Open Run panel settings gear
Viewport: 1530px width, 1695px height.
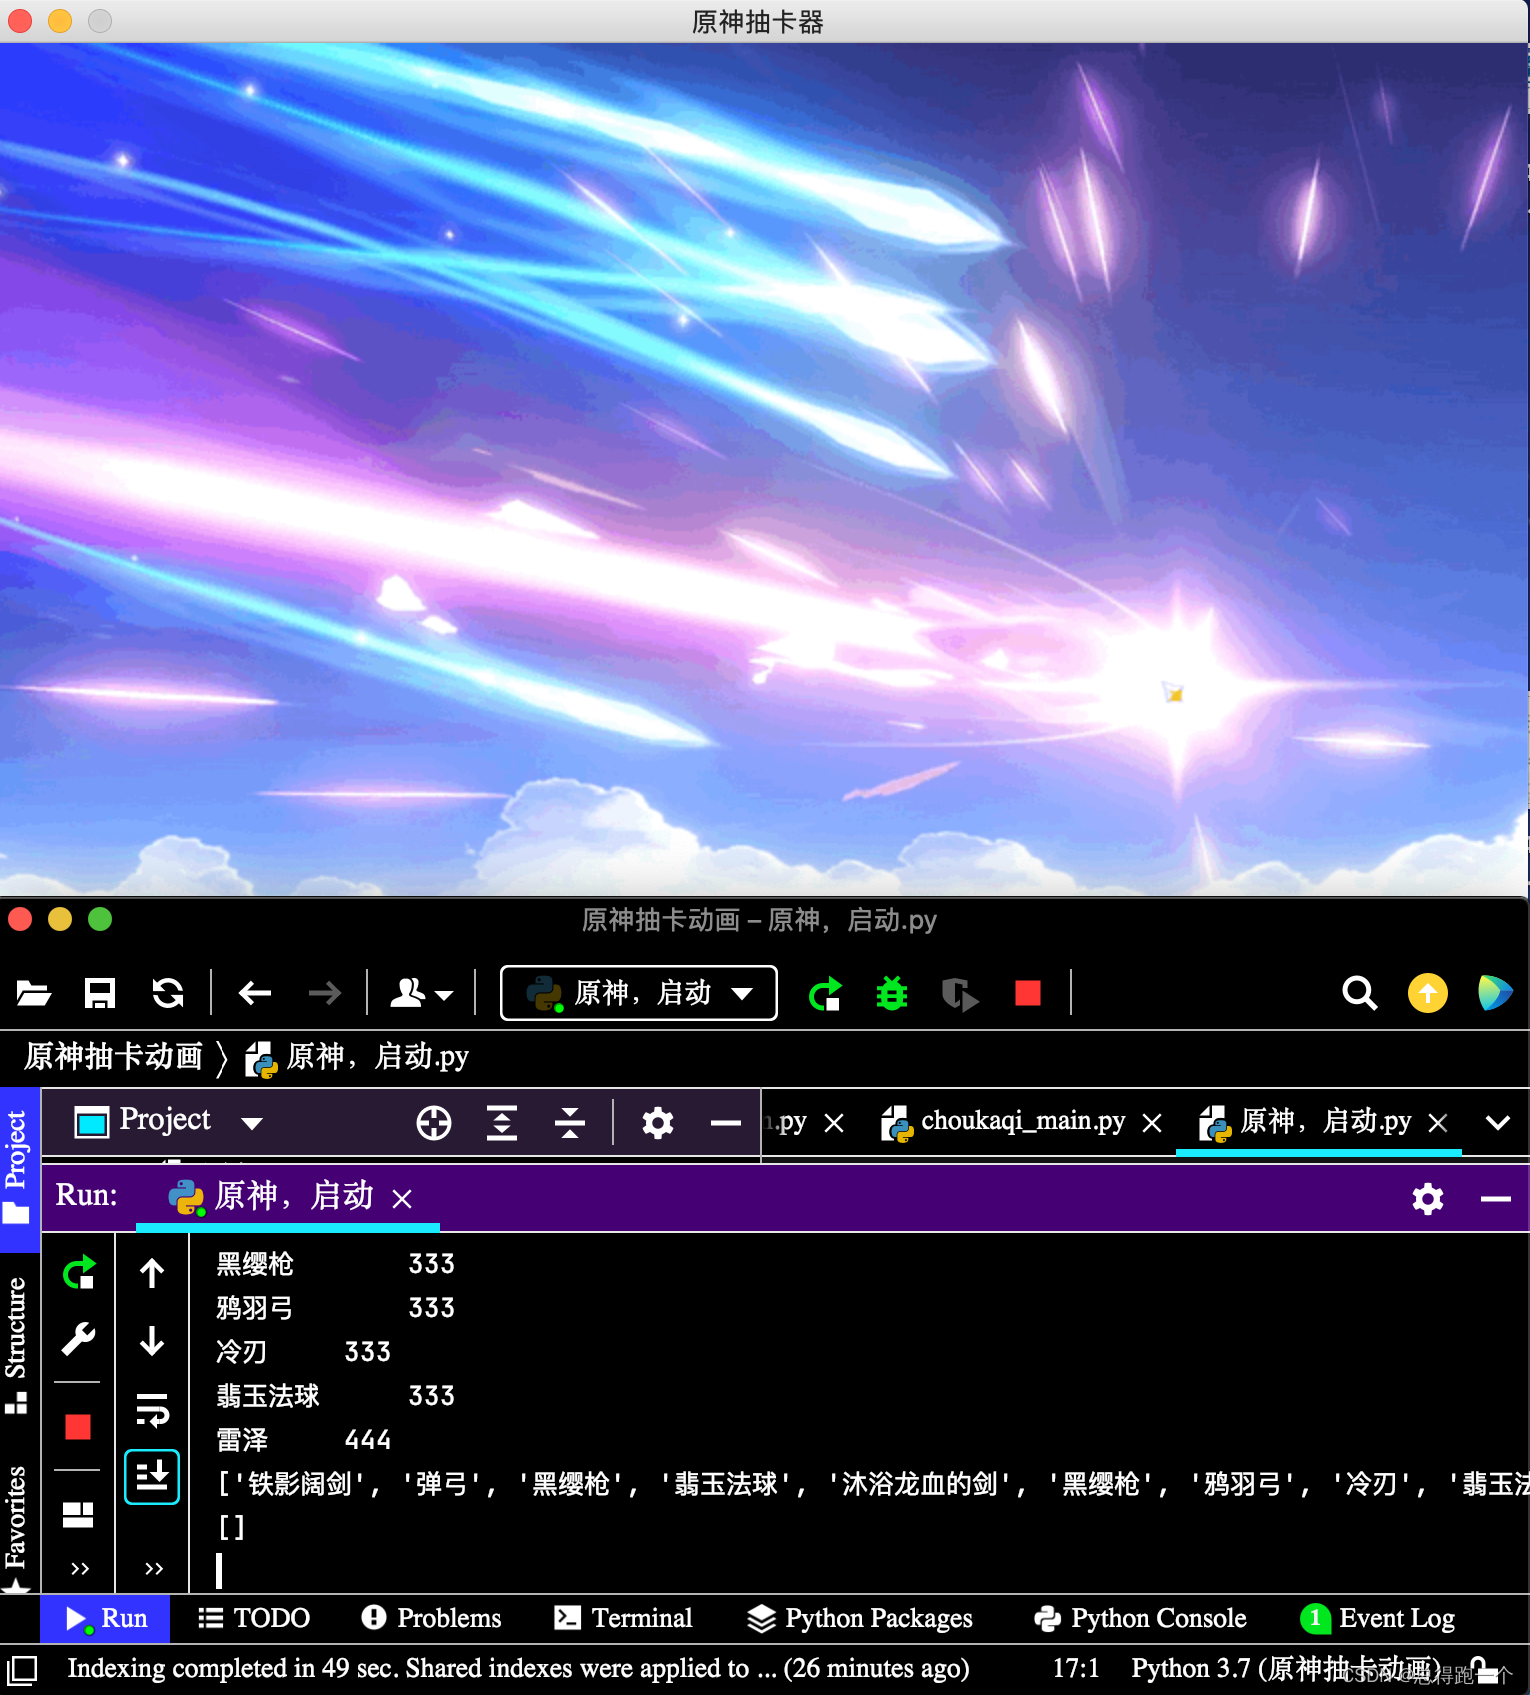(x=1428, y=1198)
